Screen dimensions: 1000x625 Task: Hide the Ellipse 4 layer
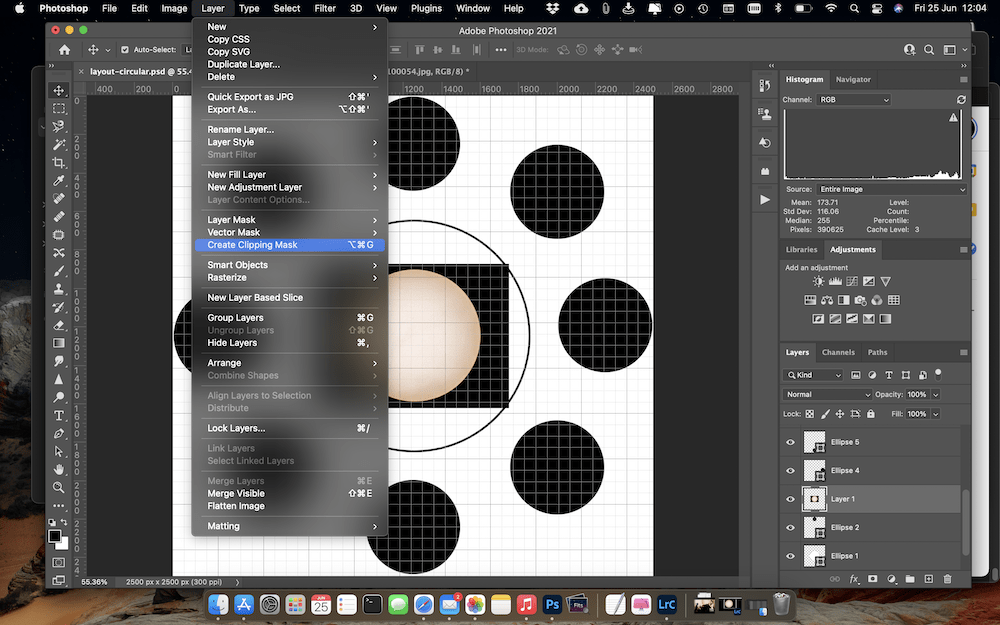[x=790, y=471]
